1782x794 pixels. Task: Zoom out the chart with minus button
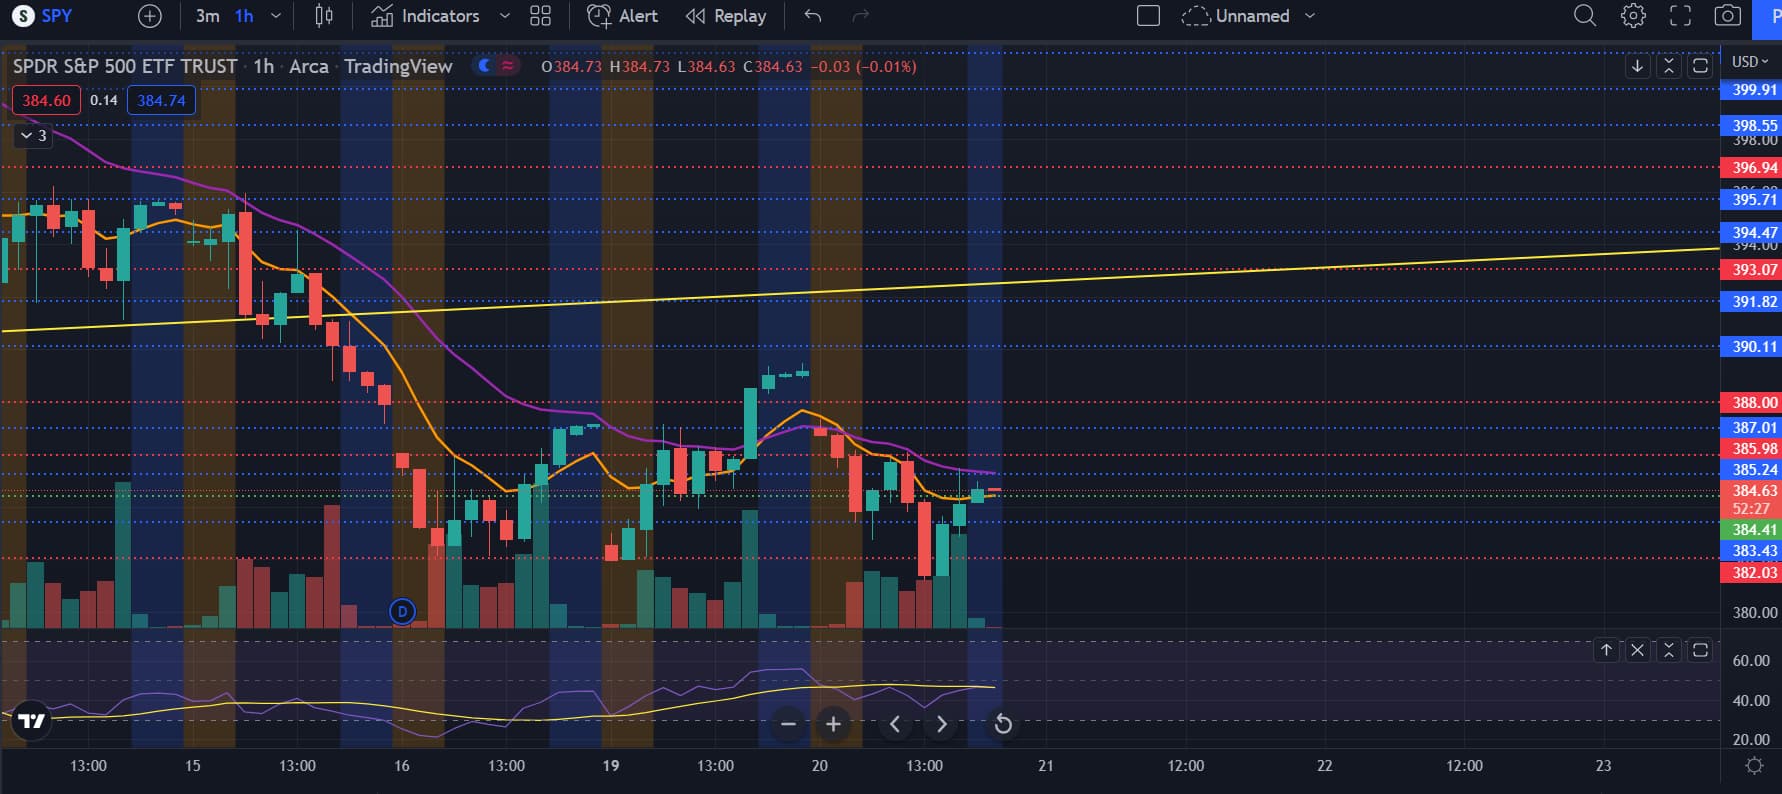(x=788, y=724)
